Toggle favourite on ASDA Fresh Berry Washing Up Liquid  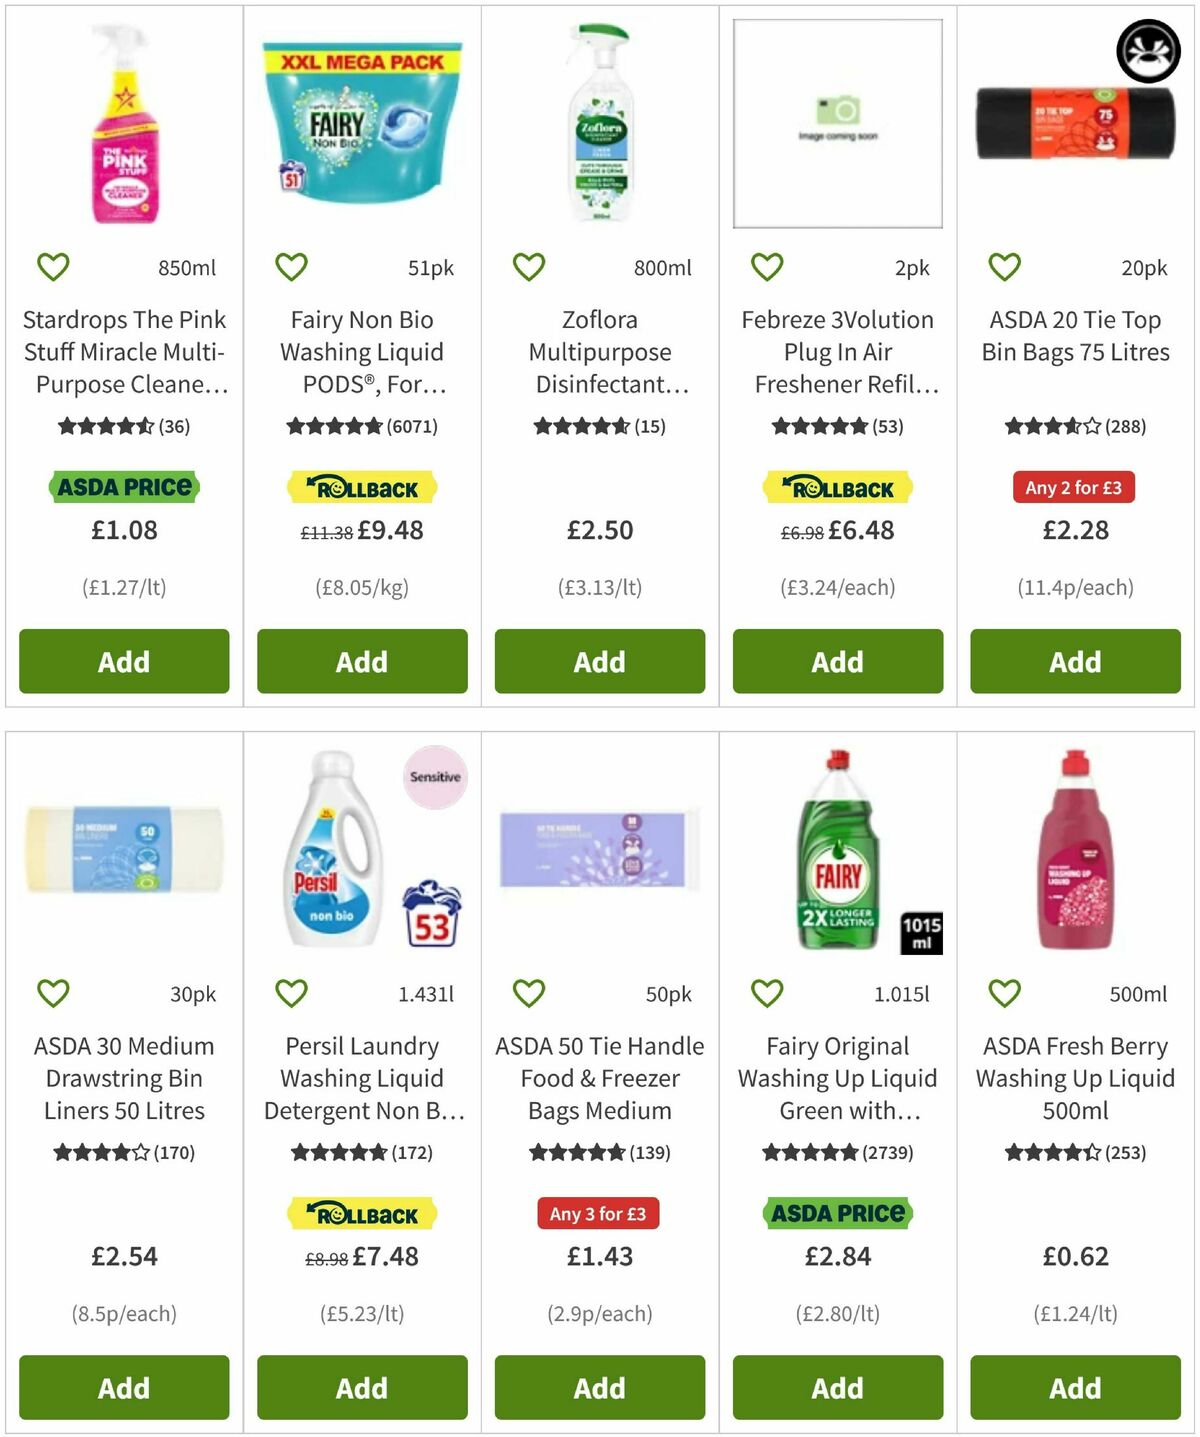point(1004,993)
